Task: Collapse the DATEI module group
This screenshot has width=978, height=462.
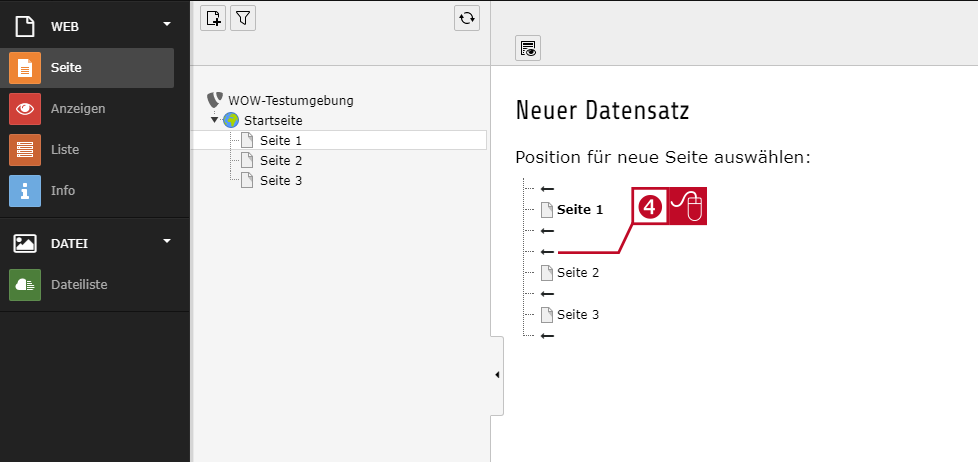Action: pos(167,241)
